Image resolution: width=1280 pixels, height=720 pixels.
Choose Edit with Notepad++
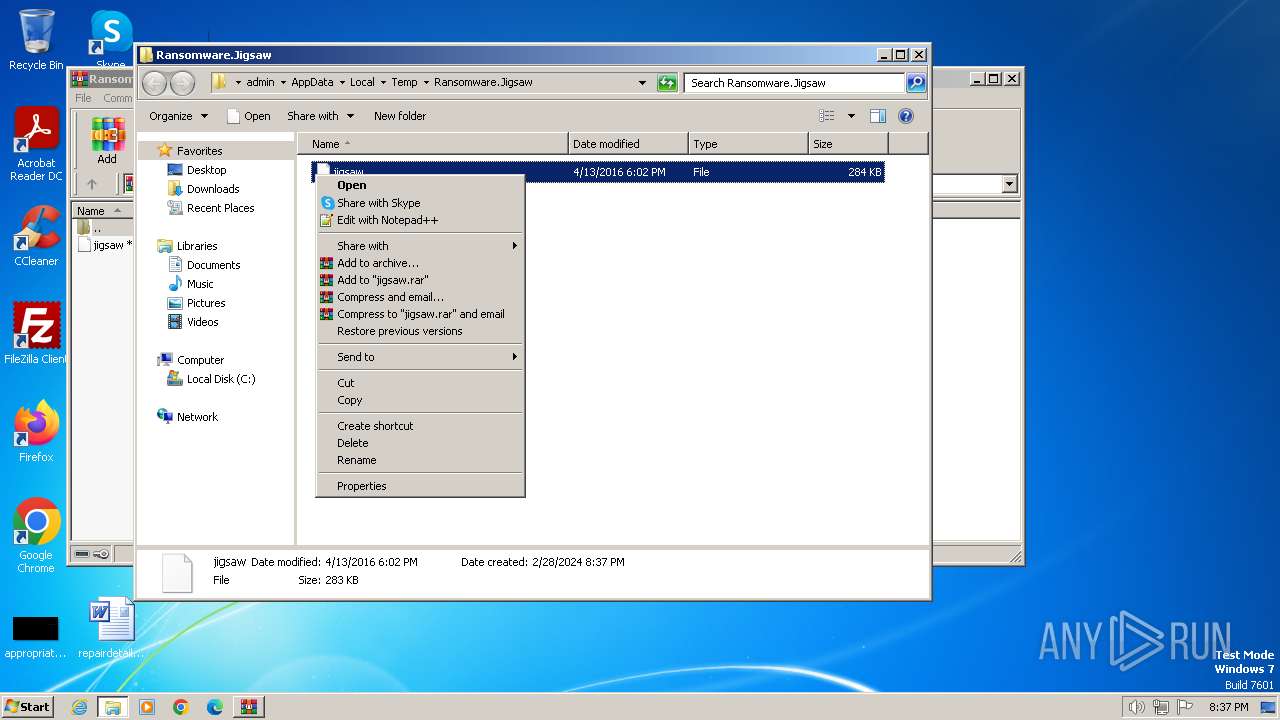[x=420, y=220]
